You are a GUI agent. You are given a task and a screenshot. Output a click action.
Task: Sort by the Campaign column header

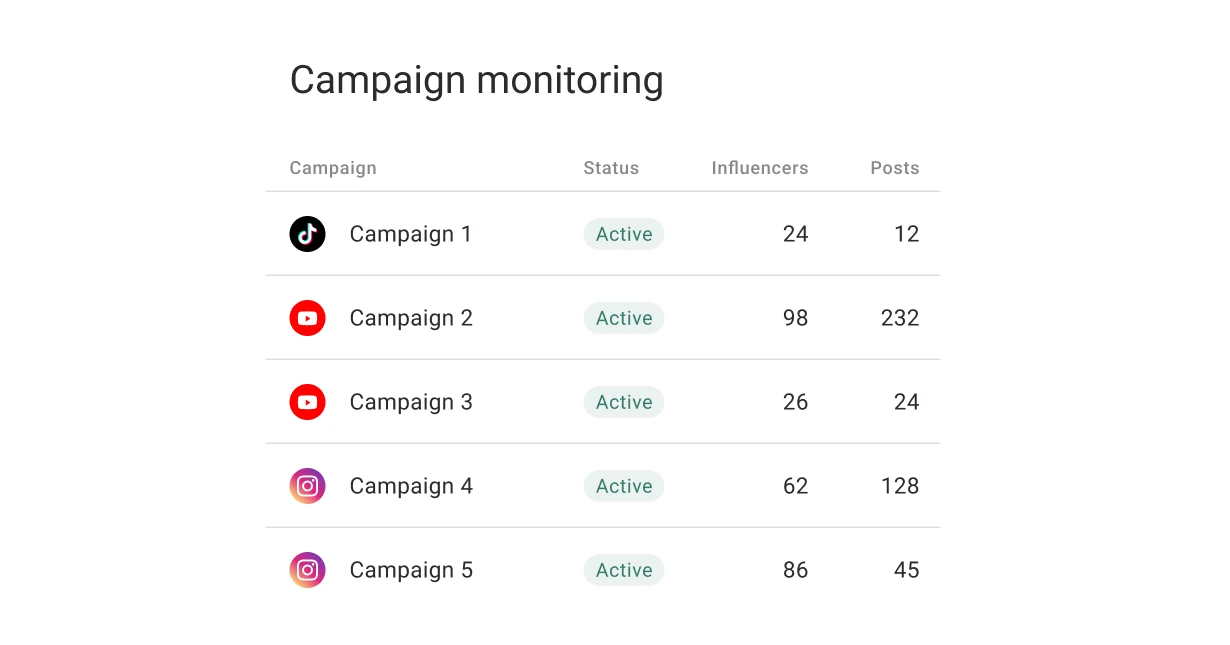(333, 168)
